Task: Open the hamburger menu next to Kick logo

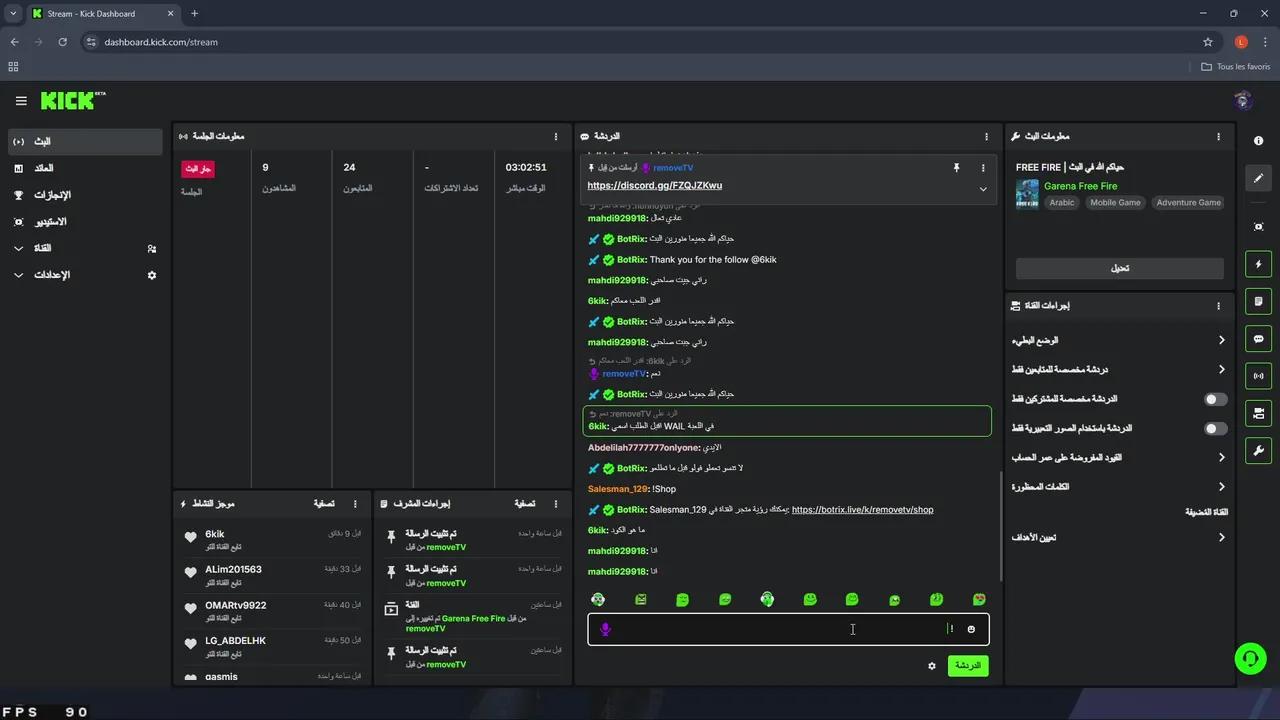Action: tap(21, 101)
